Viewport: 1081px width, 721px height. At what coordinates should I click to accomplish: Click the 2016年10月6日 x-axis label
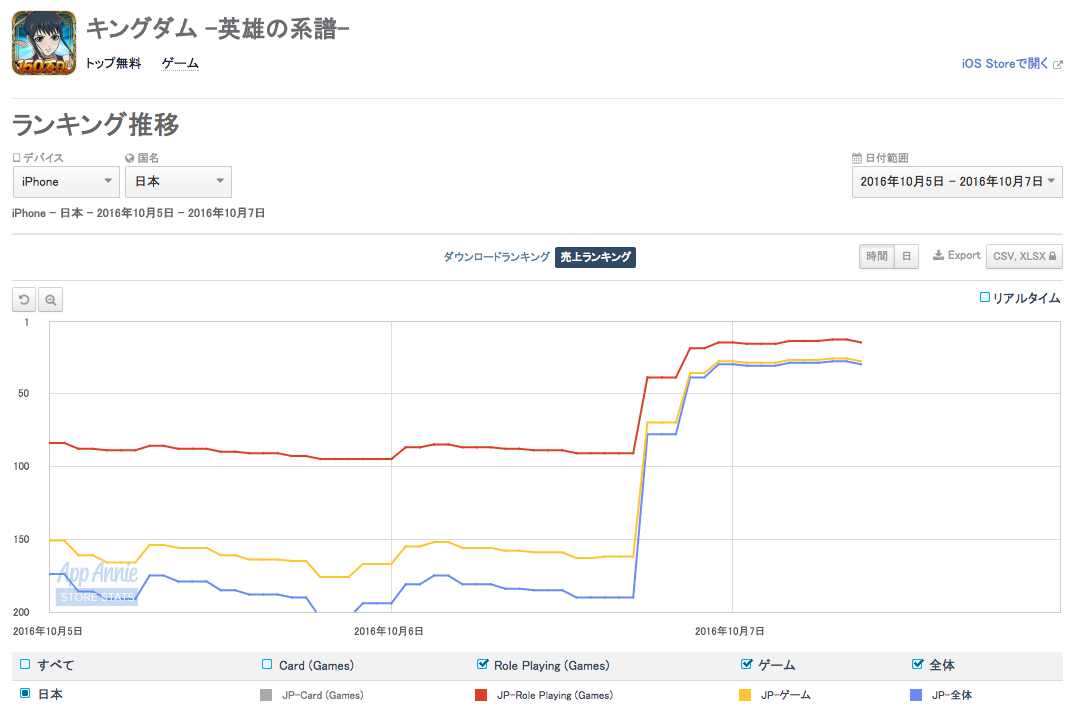(x=389, y=631)
